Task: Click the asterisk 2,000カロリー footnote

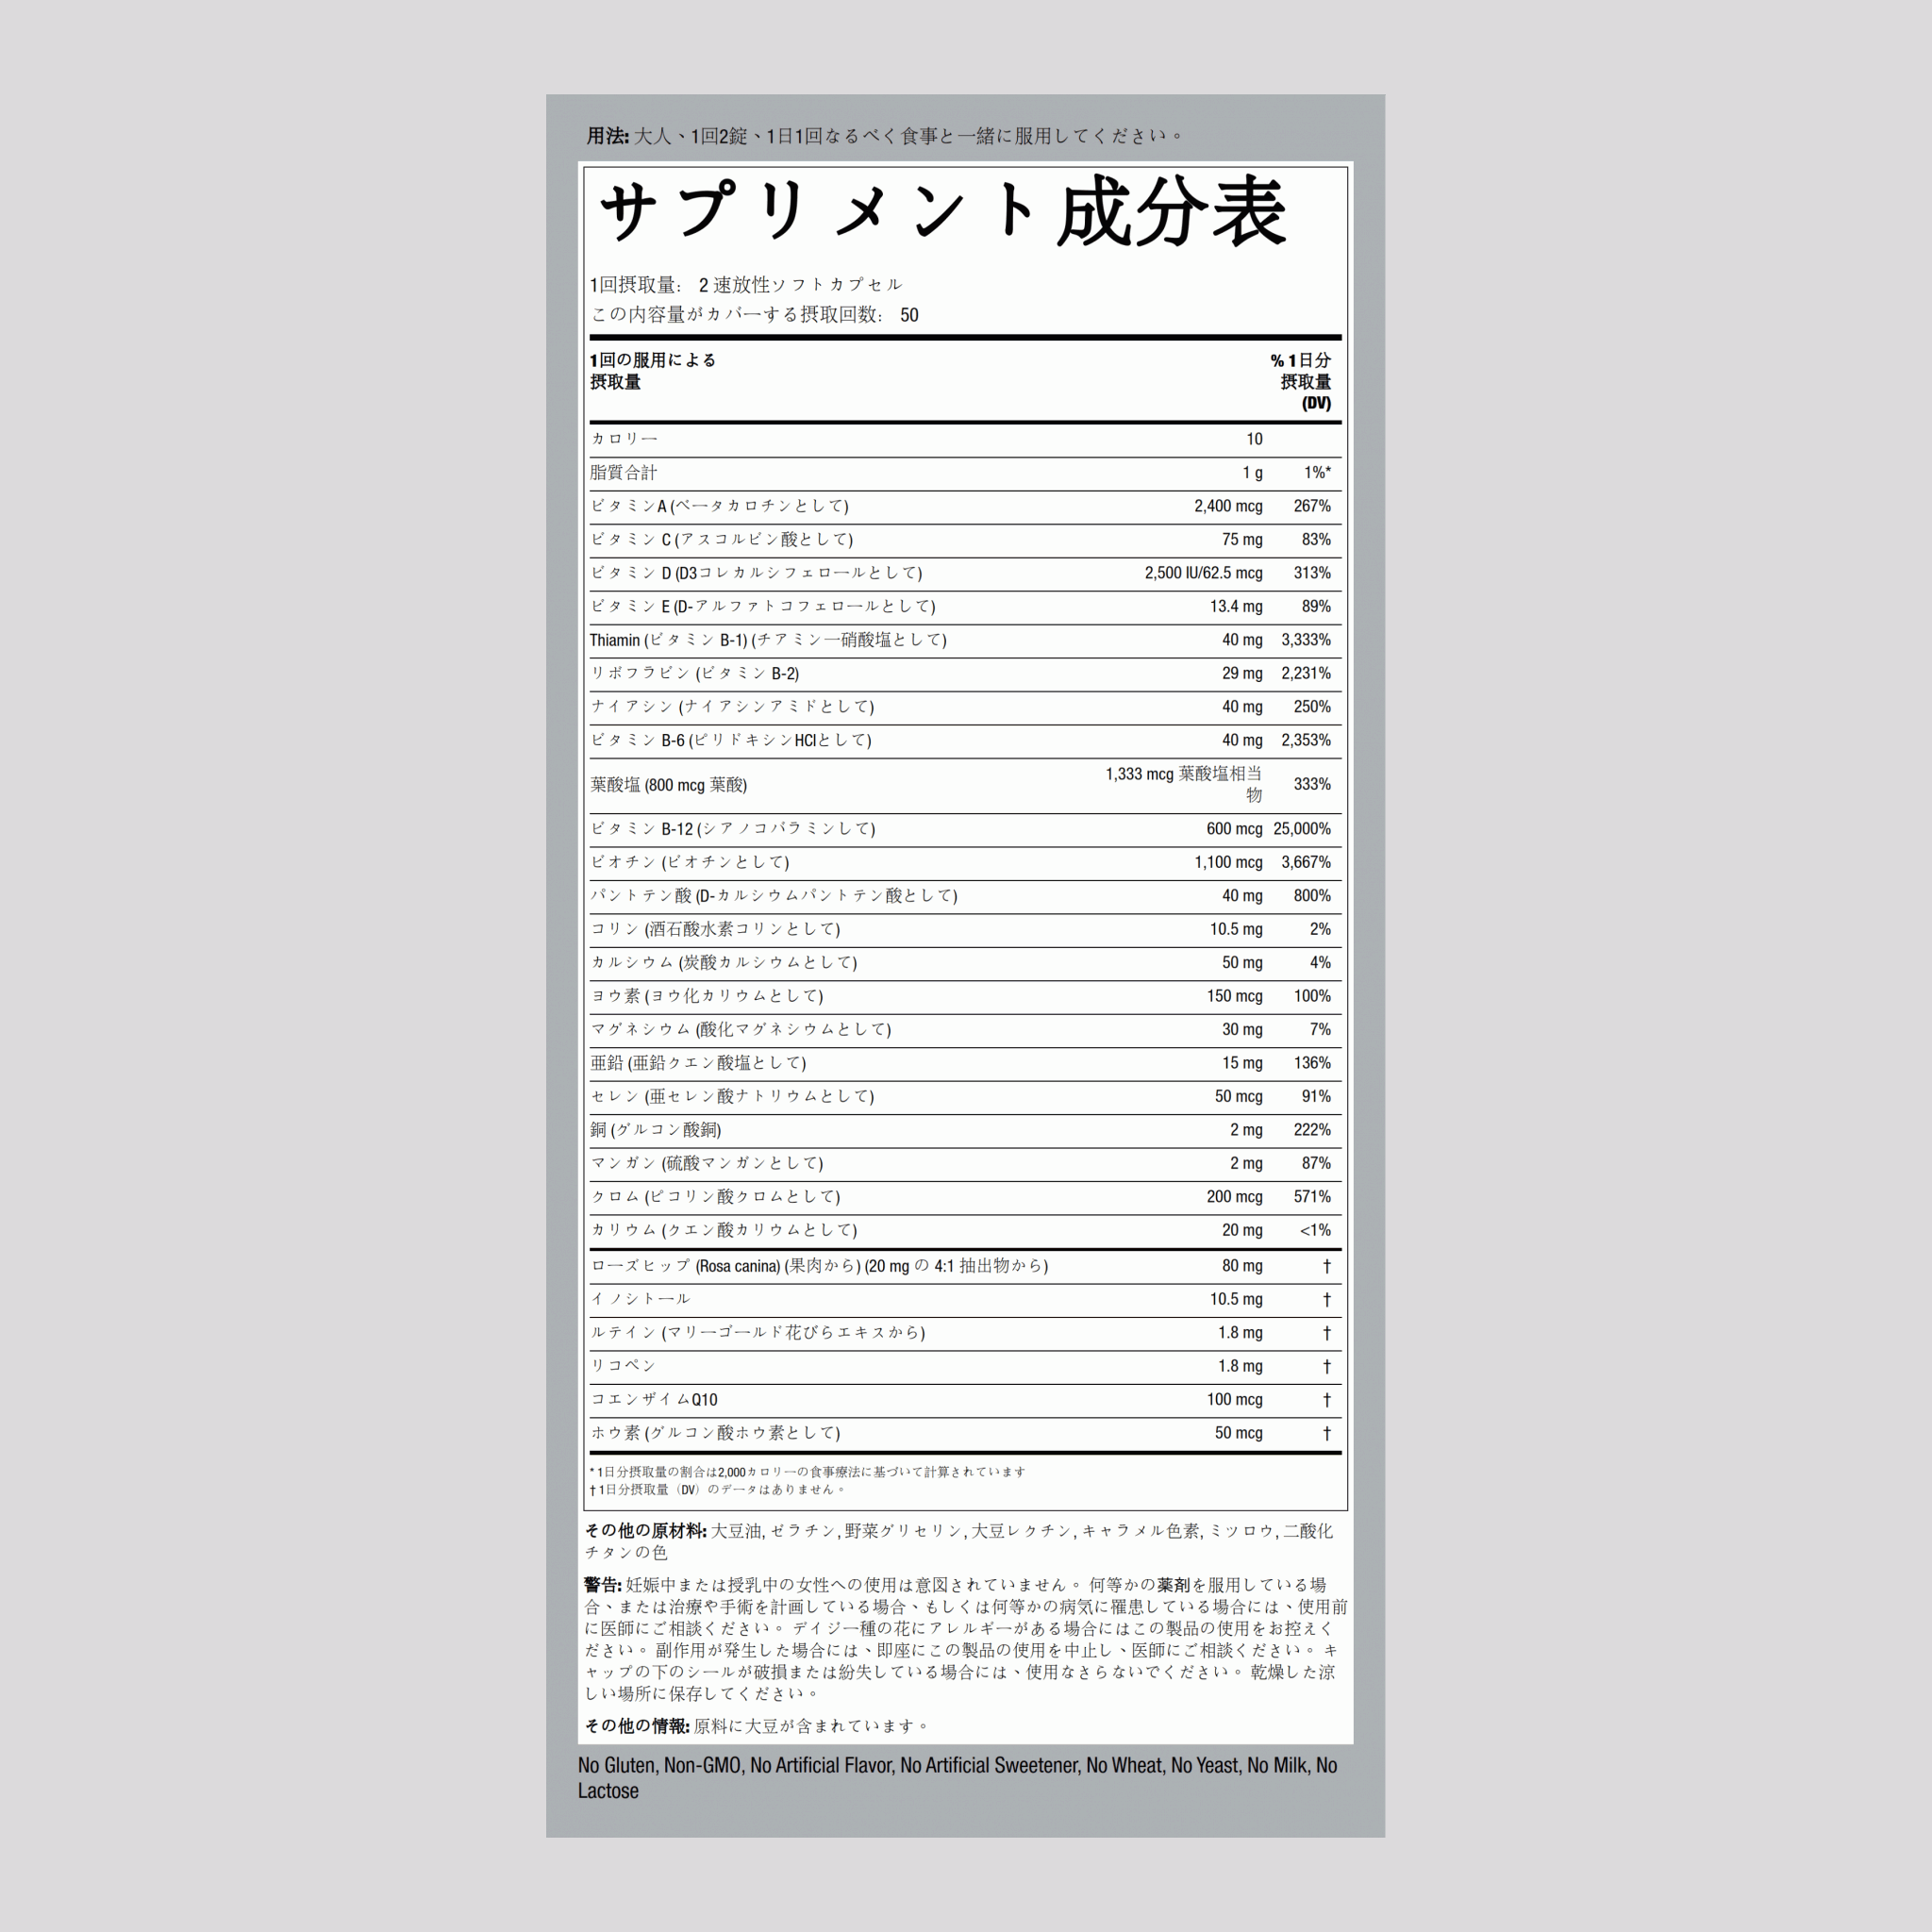Action: pyautogui.click(x=808, y=1472)
